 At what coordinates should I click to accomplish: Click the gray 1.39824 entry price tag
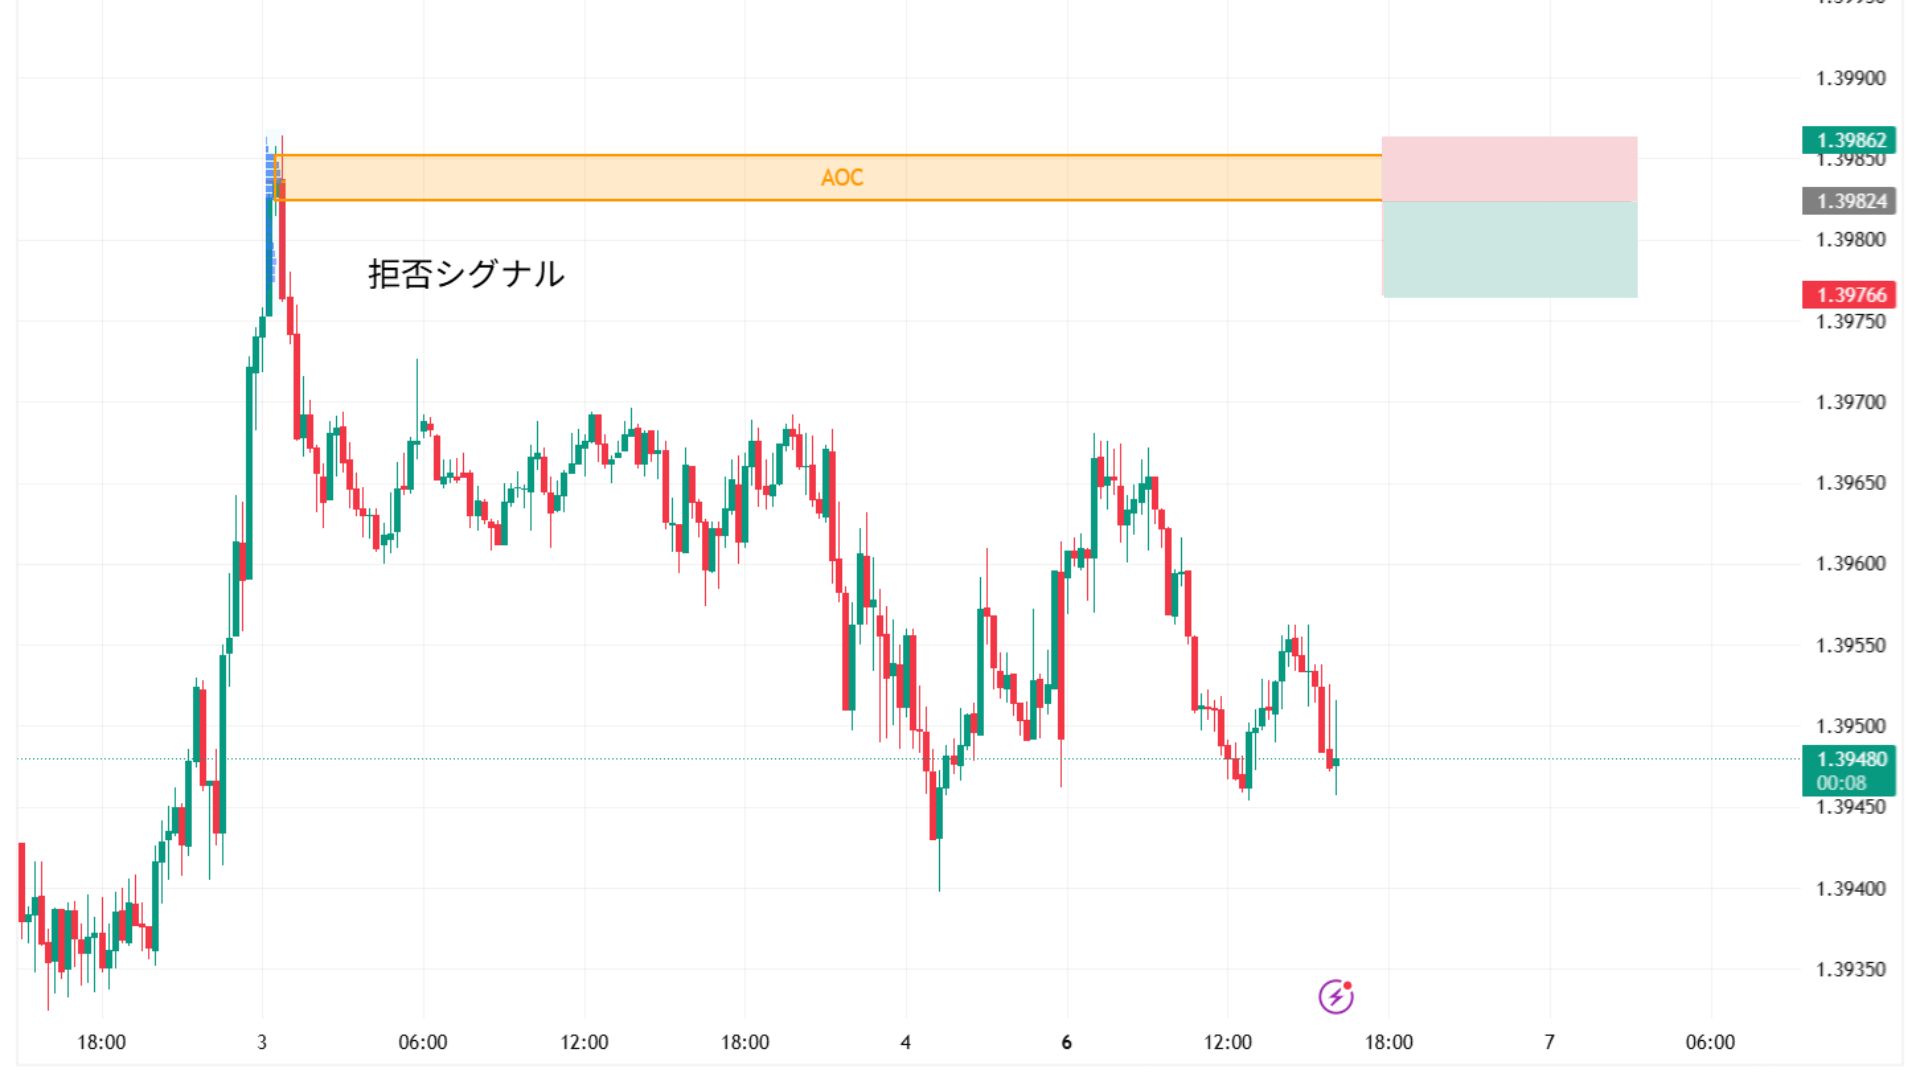click(x=1851, y=201)
